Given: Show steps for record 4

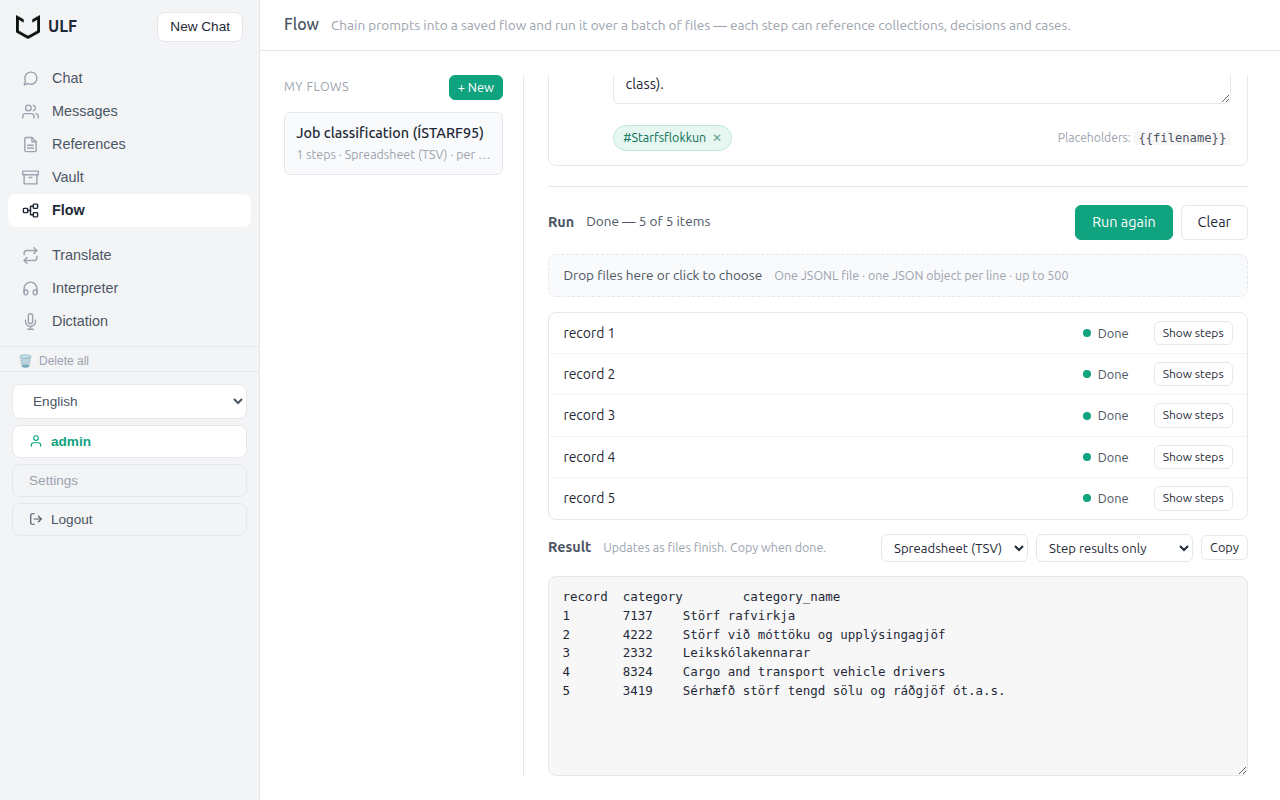Looking at the screenshot, I should (x=1193, y=457).
